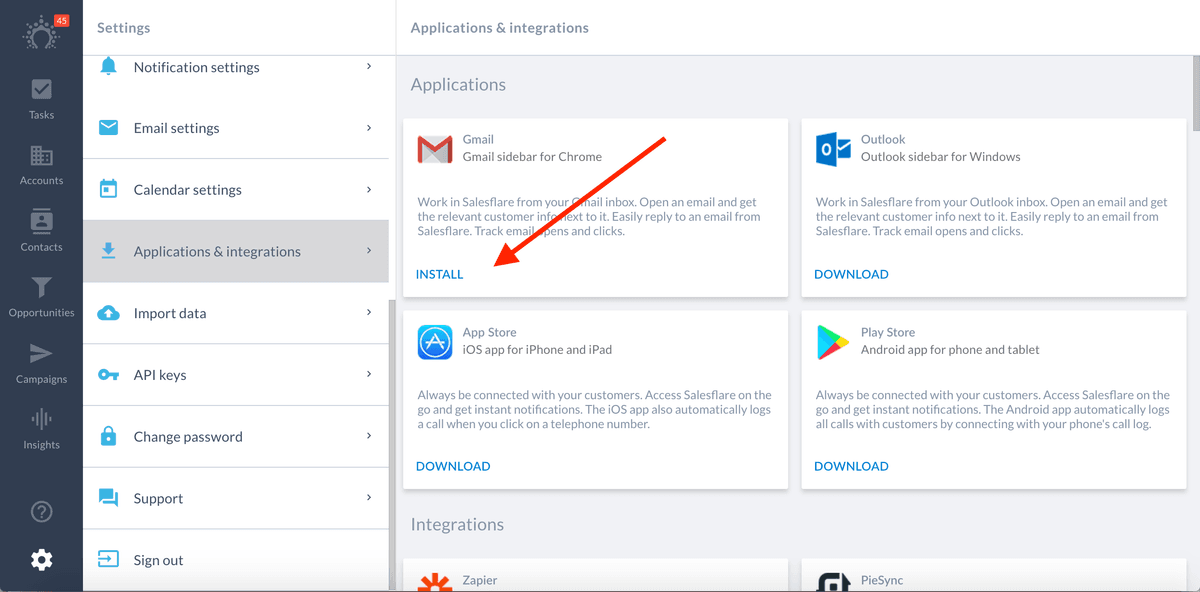Download the Android Play Store app
Viewport: 1200px width, 592px height.
point(851,466)
